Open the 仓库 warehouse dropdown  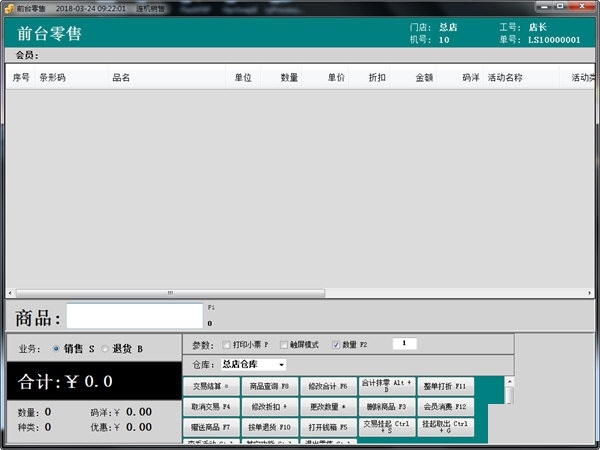[x=281, y=365]
